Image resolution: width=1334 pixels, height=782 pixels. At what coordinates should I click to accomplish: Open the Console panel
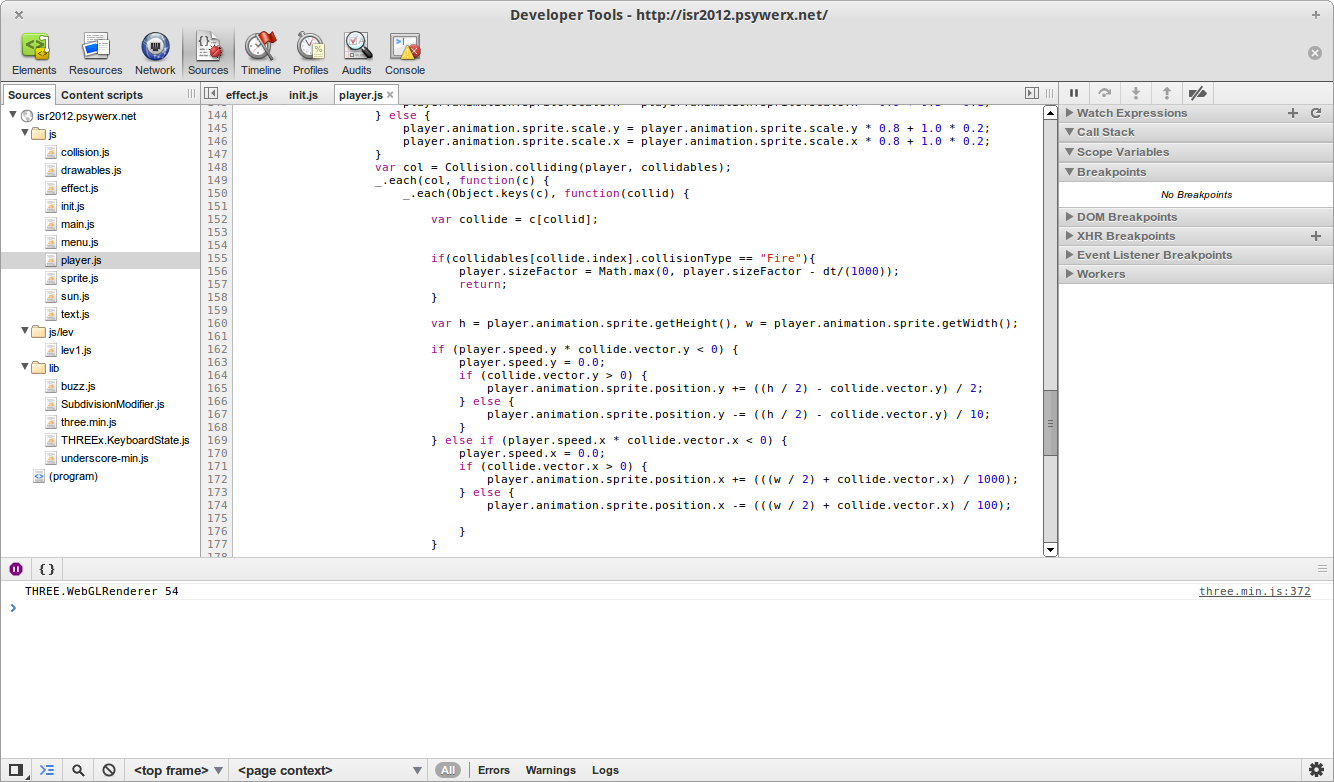click(405, 53)
